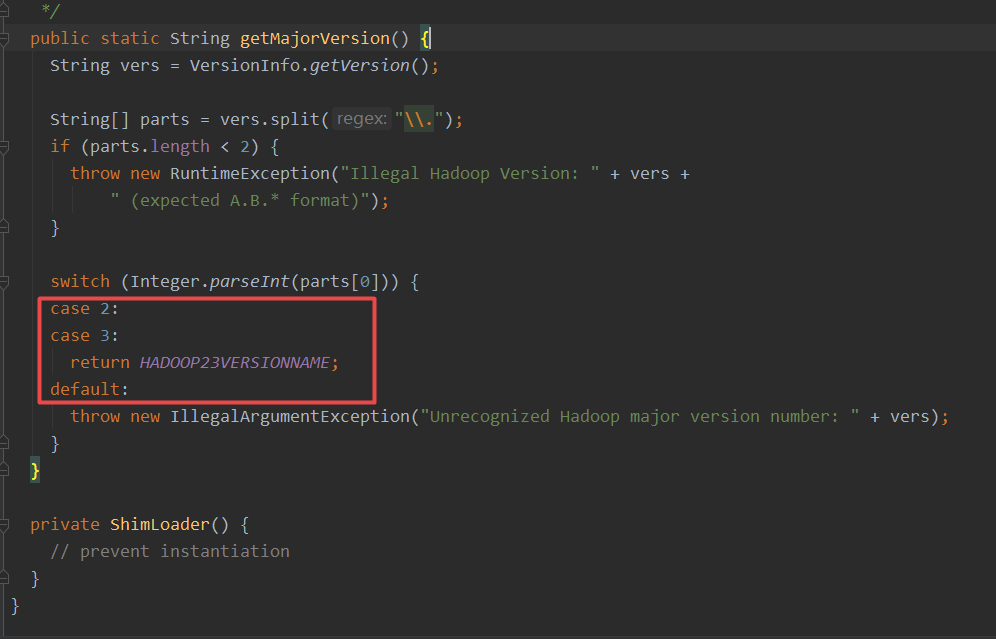Click the highlighted opening brace after getMajorVersion()

[x=425, y=39]
